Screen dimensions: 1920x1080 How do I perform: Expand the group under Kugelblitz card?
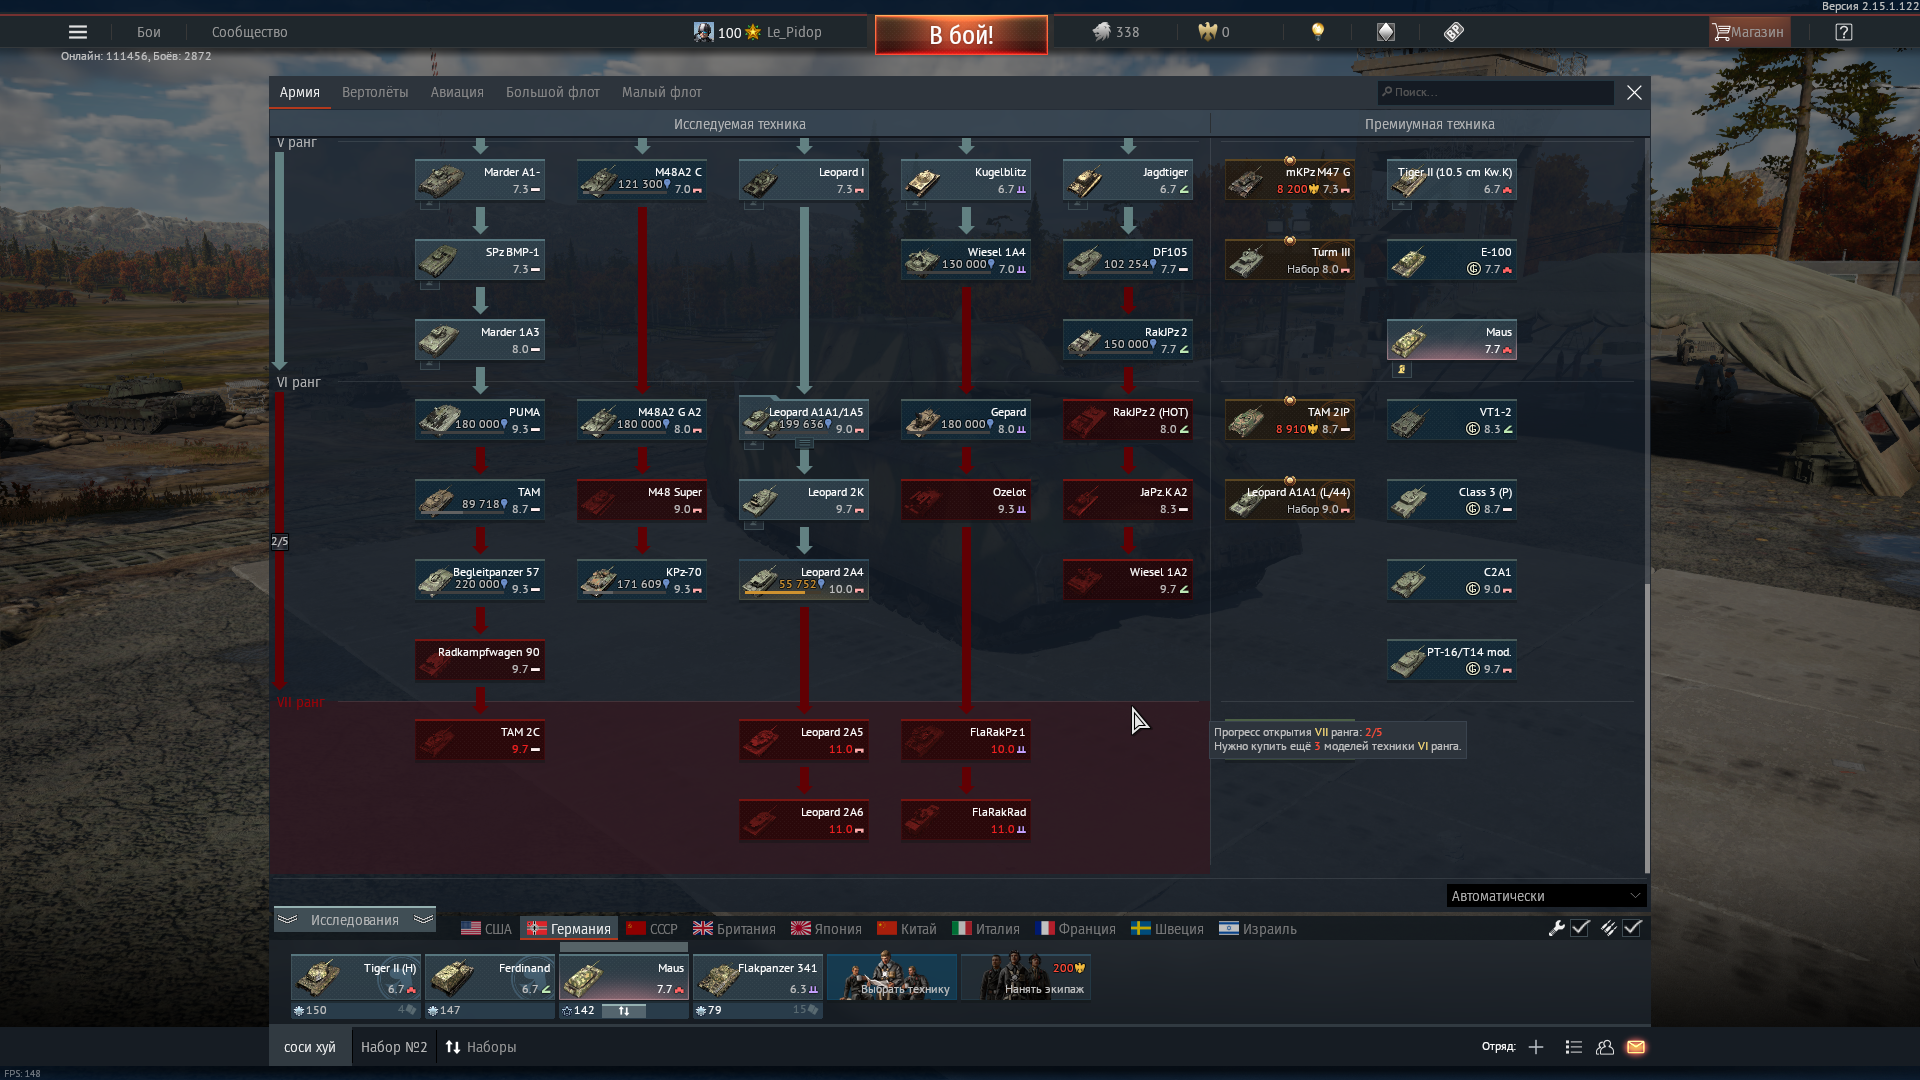pos(915,205)
